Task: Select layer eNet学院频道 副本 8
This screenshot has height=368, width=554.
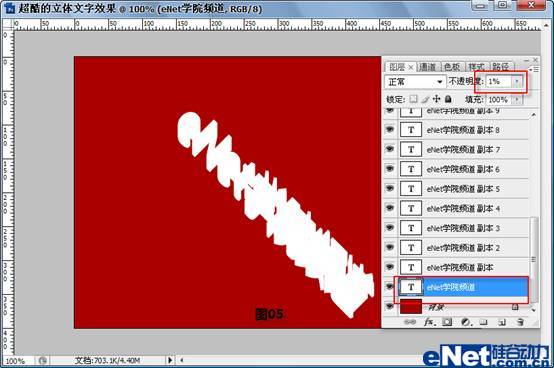Action: click(x=463, y=130)
